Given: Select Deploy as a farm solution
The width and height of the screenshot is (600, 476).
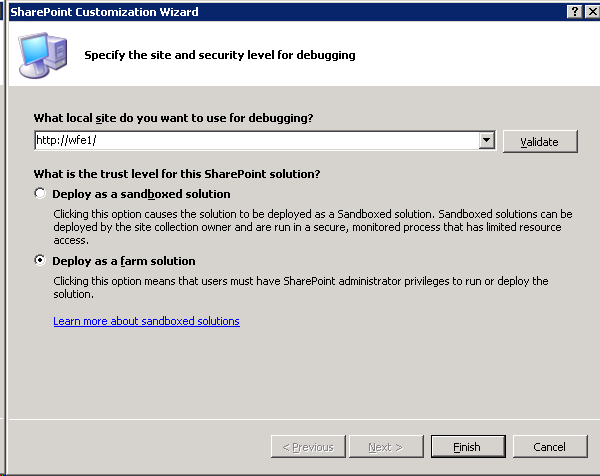Looking at the screenshot, I should (40, 260).
